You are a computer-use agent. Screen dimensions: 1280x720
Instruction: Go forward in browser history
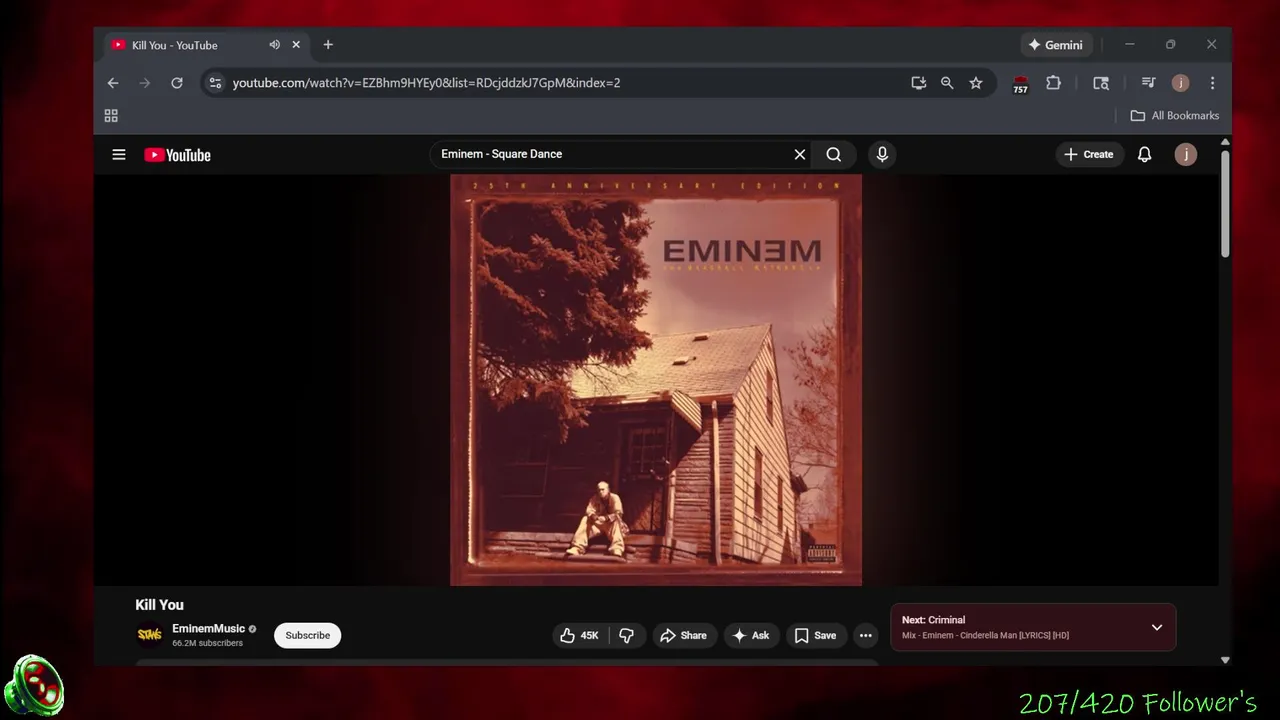pos(145,83)
